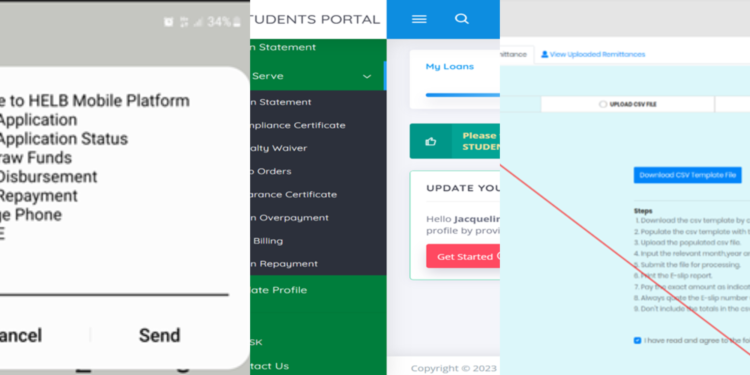Open Billing in the sidebar submenu
Image resolution: width=750 pixels, height=375 pixels.
(x=268, y=241)
